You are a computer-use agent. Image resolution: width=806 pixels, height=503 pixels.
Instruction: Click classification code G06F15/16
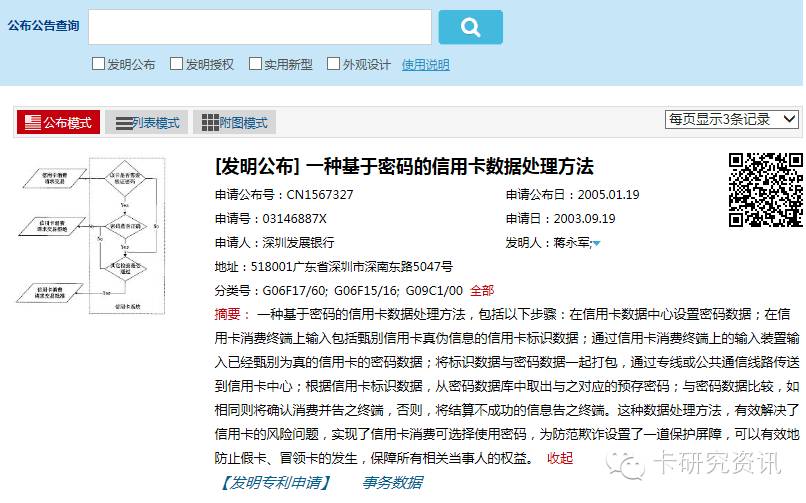click(367, 291)
